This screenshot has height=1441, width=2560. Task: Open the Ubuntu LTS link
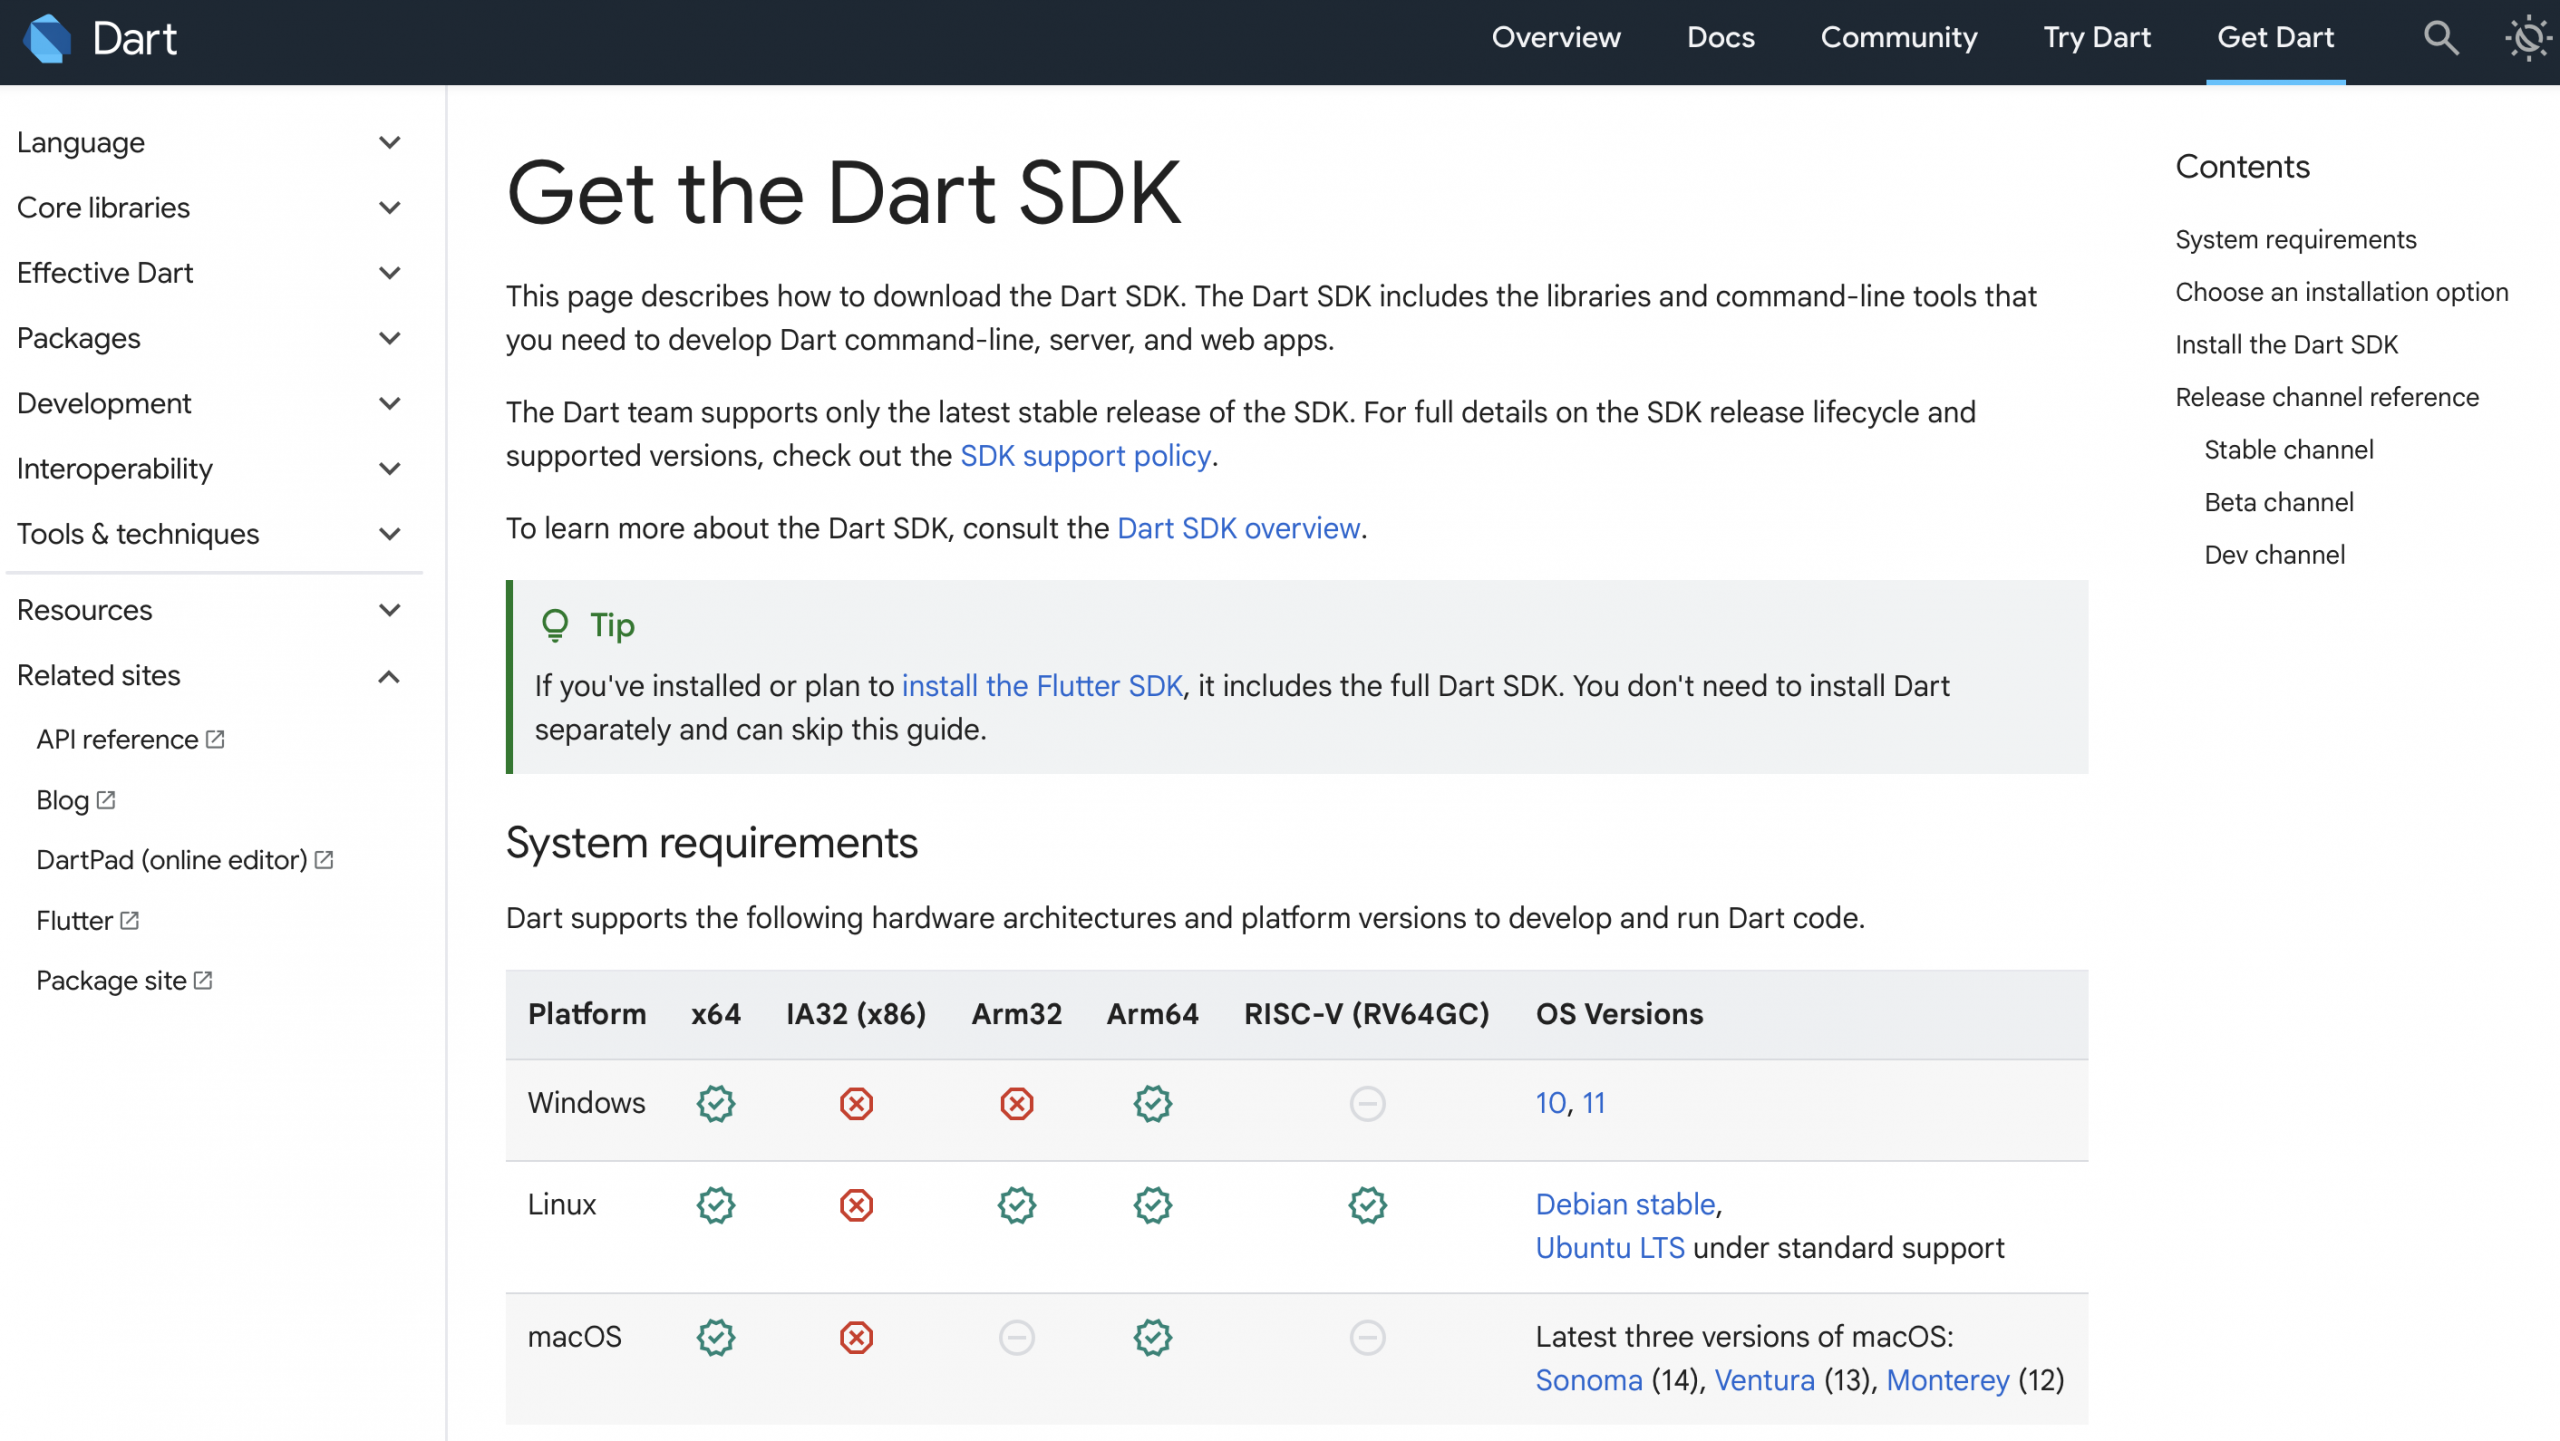point(1609,1248)
